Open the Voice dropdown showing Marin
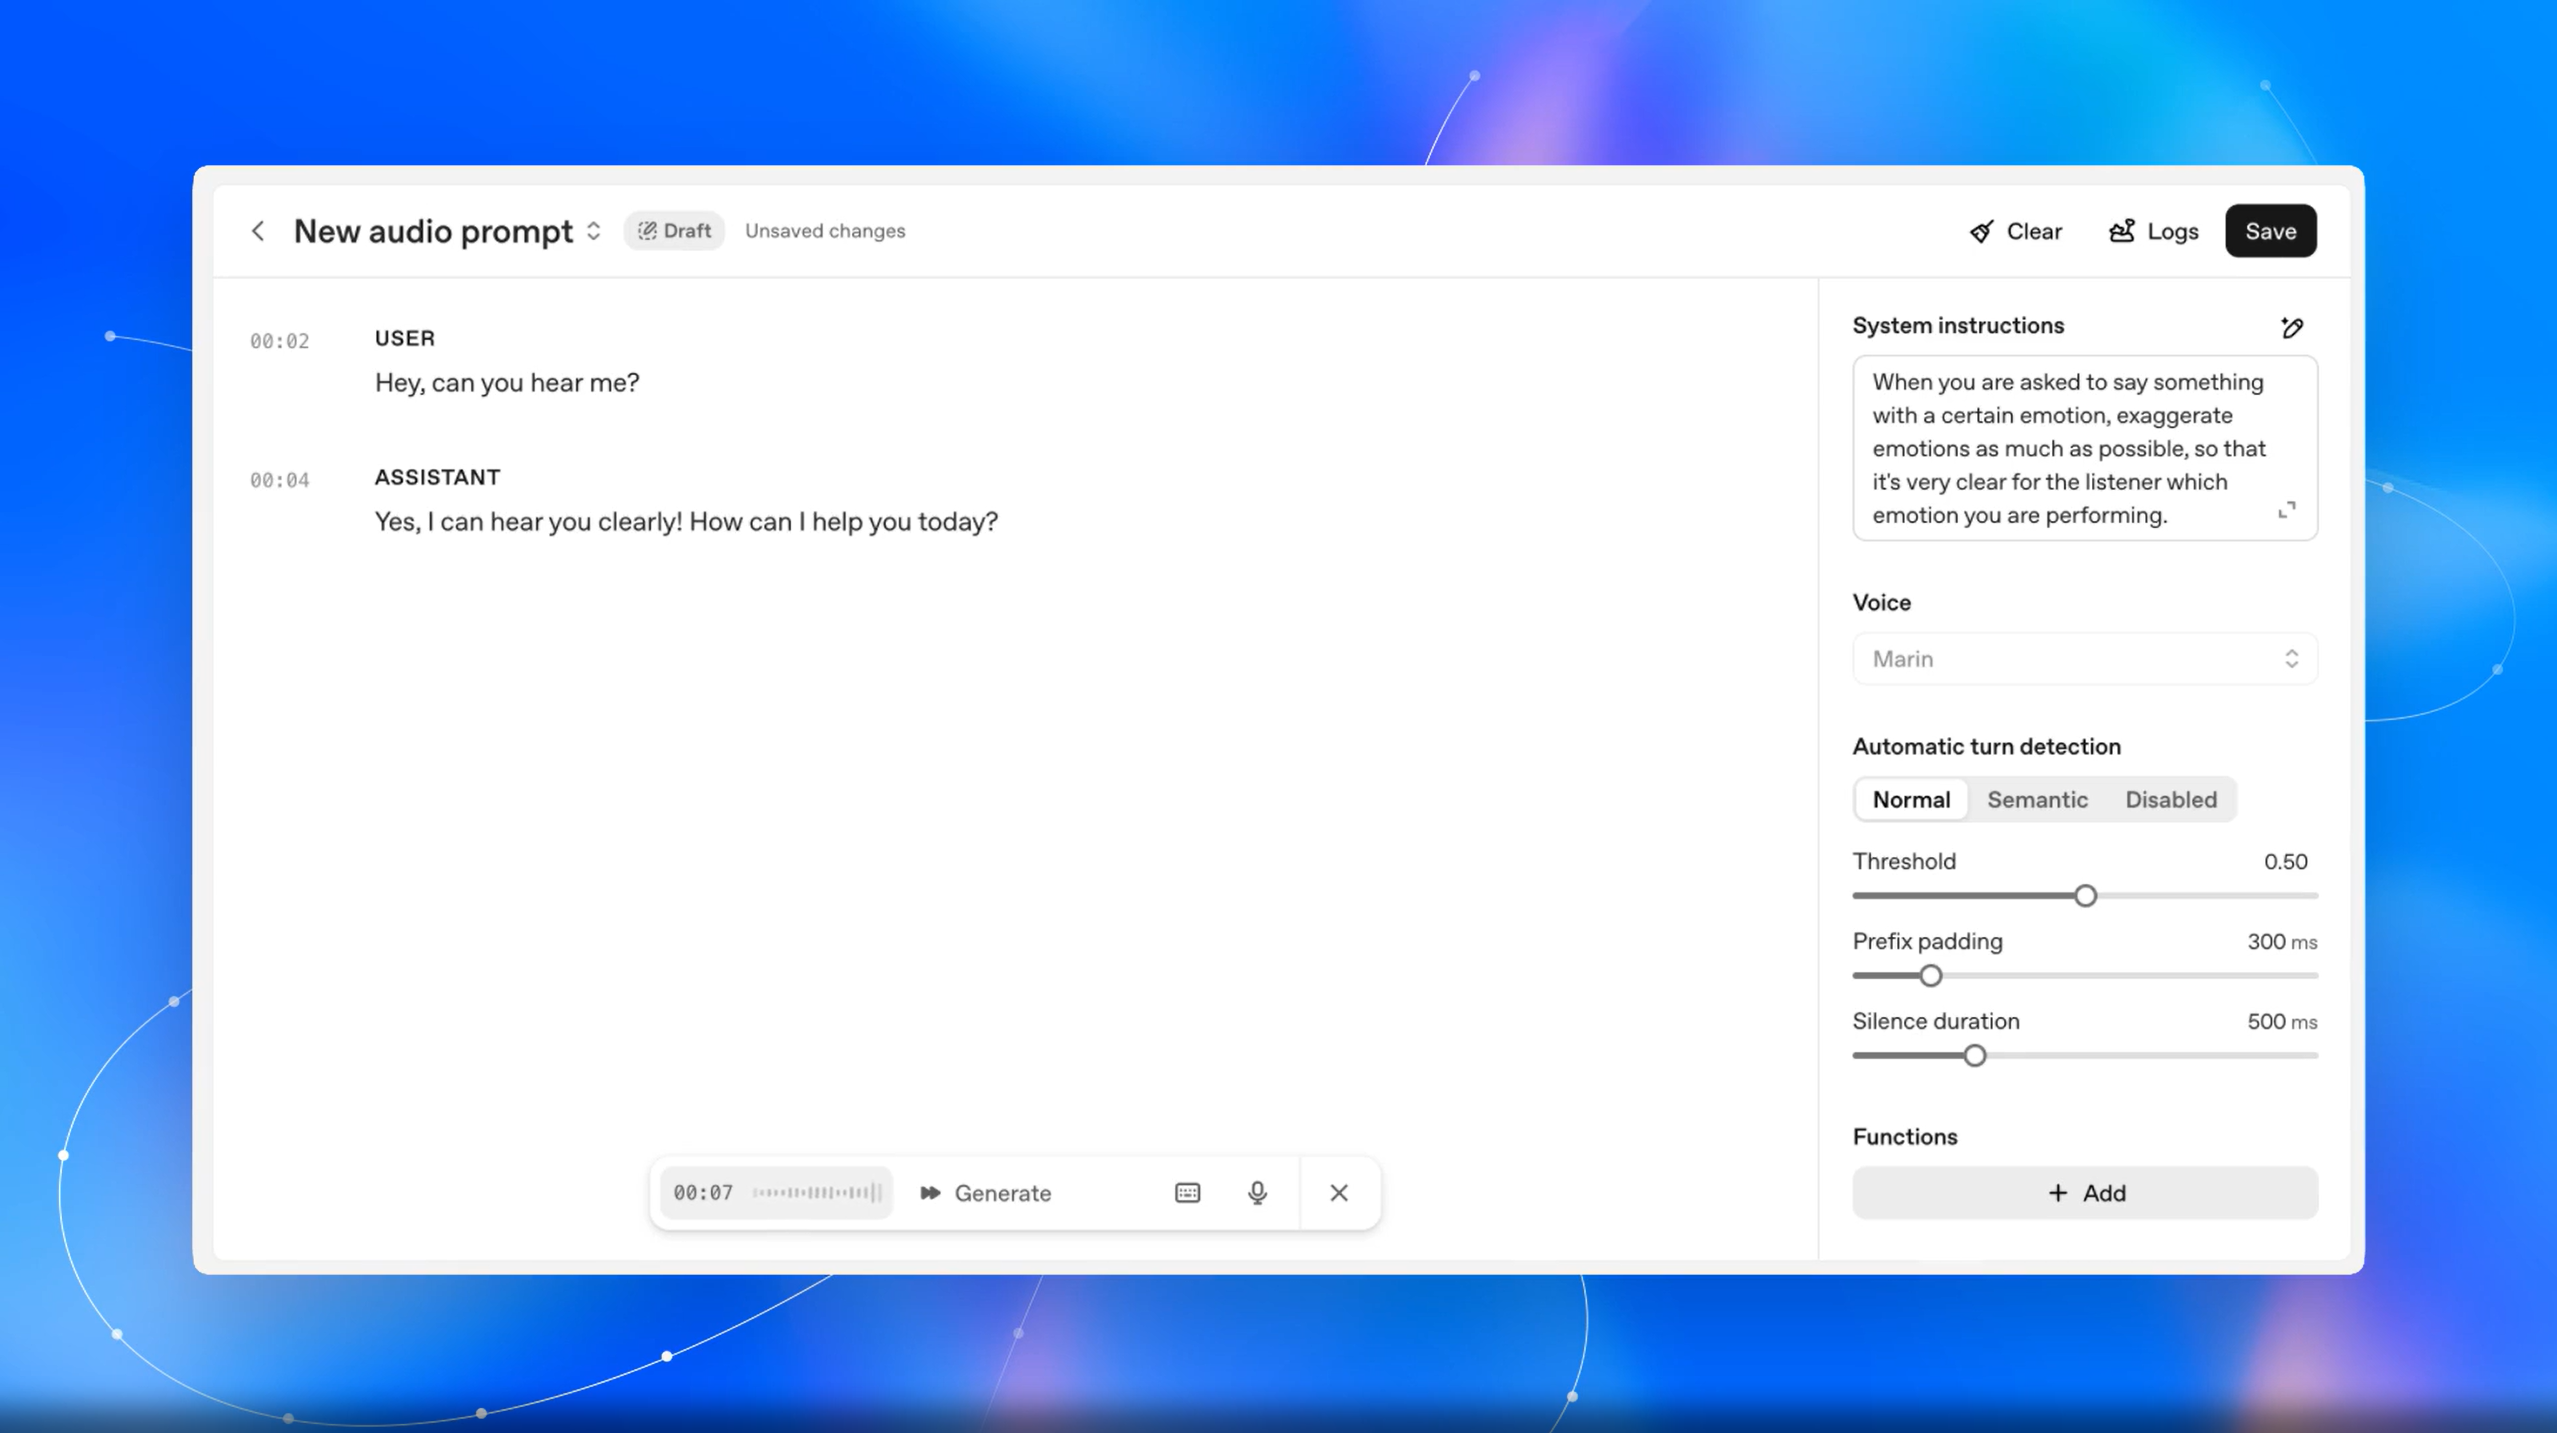The image size is (2557, 1433). point(2084,659)
